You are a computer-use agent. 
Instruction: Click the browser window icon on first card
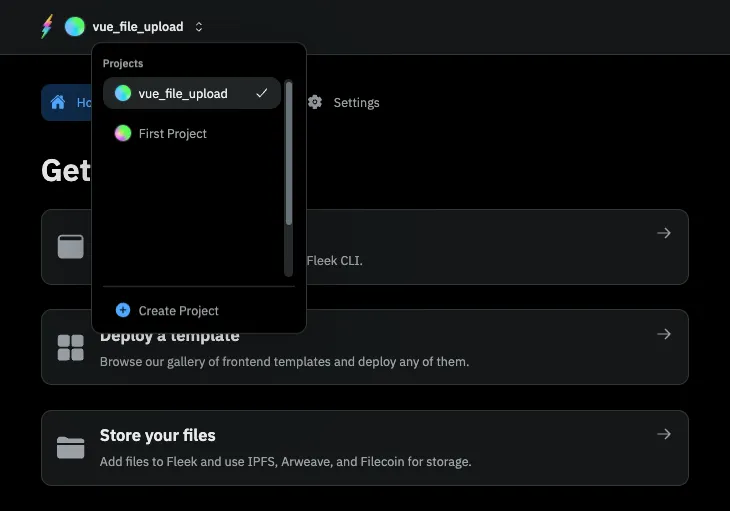(x=70, y=247)
